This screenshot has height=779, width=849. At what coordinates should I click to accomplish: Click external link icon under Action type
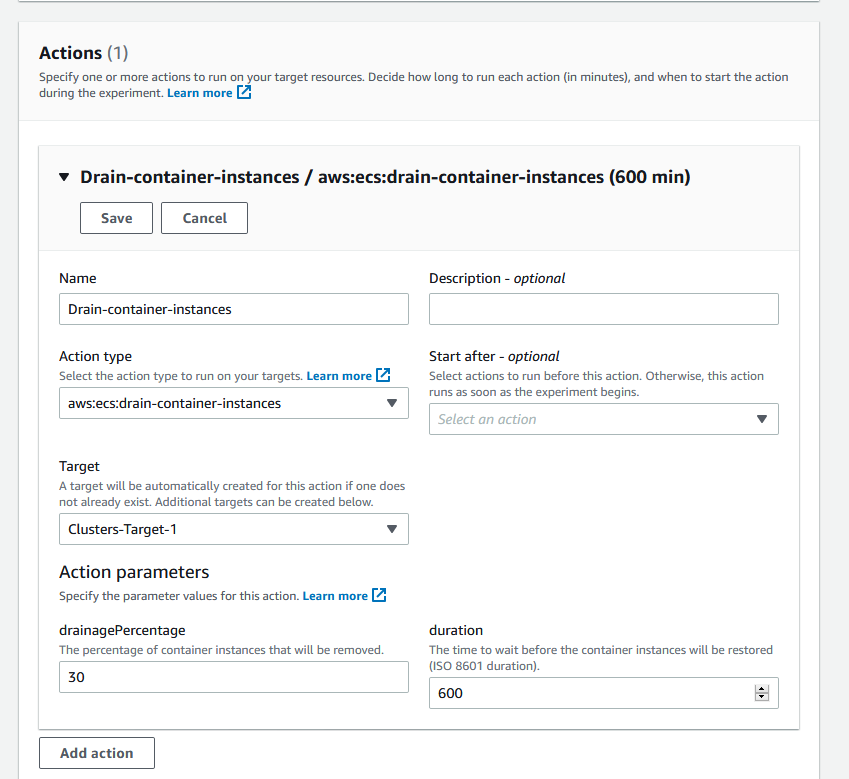383,376
